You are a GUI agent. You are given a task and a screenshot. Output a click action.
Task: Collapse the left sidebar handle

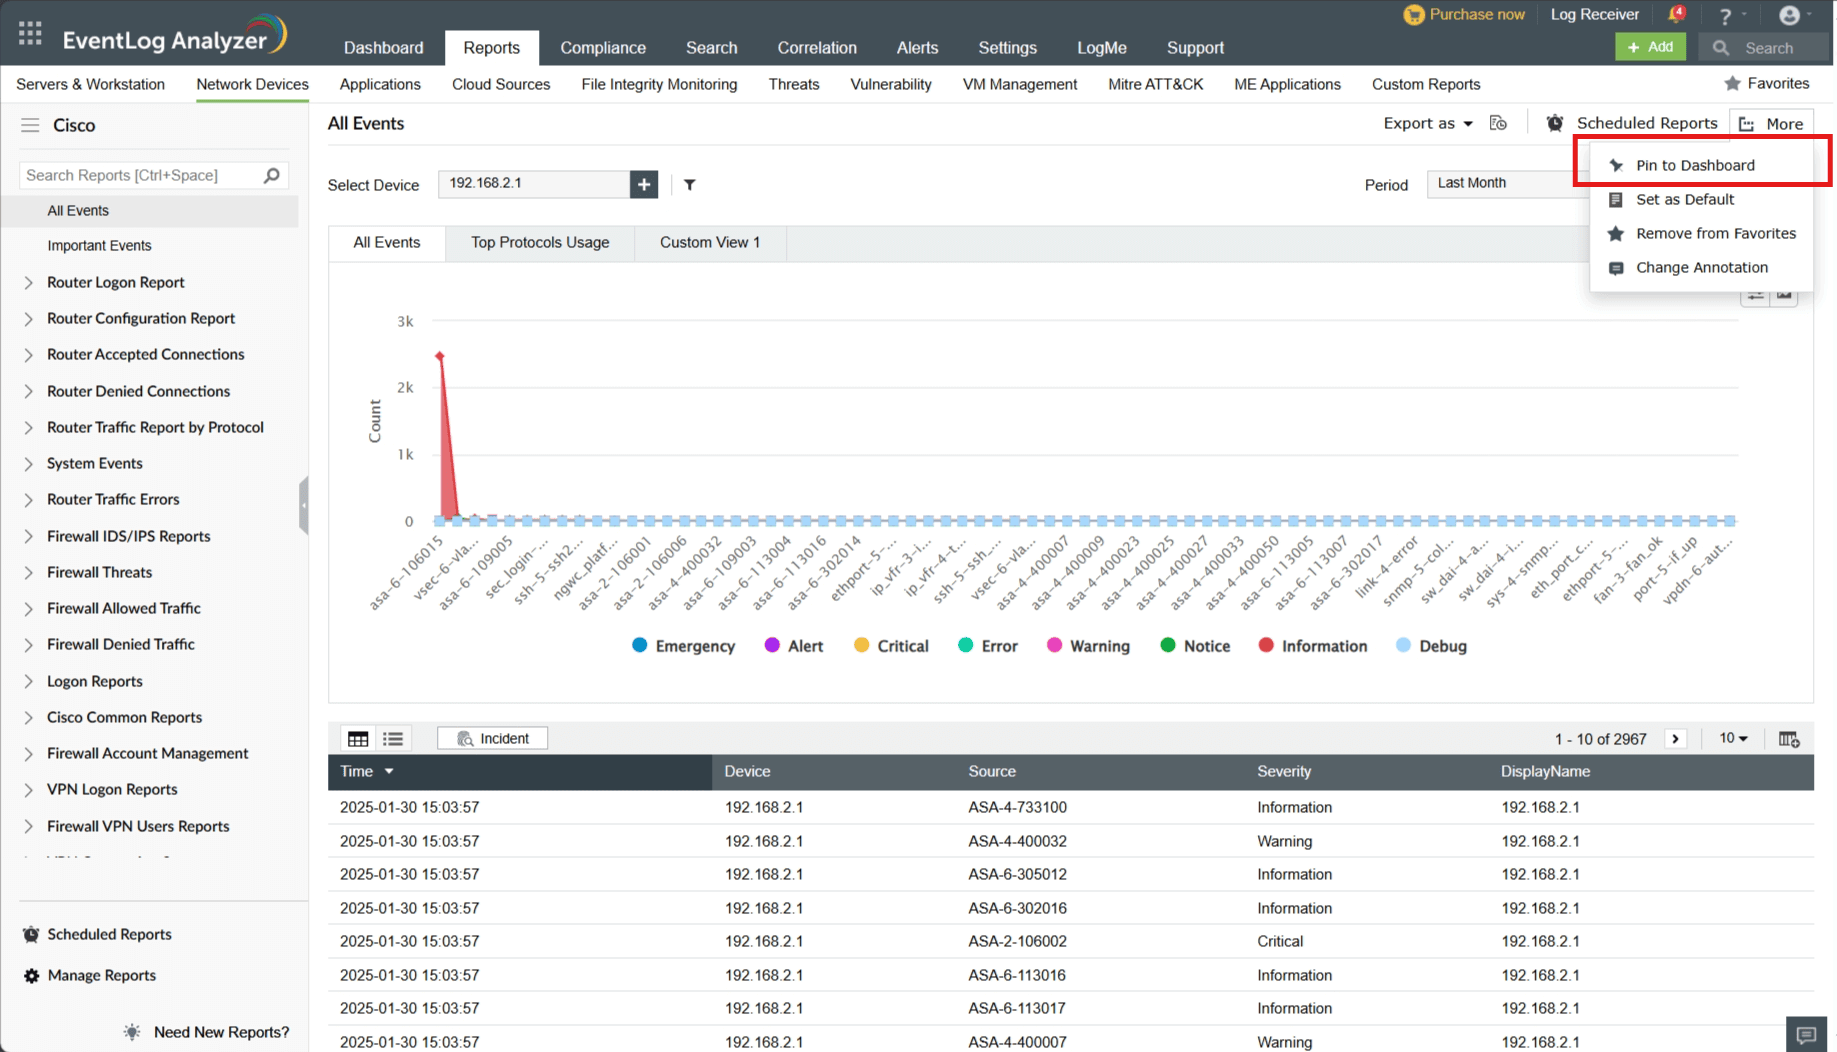[x=304, y=505]
